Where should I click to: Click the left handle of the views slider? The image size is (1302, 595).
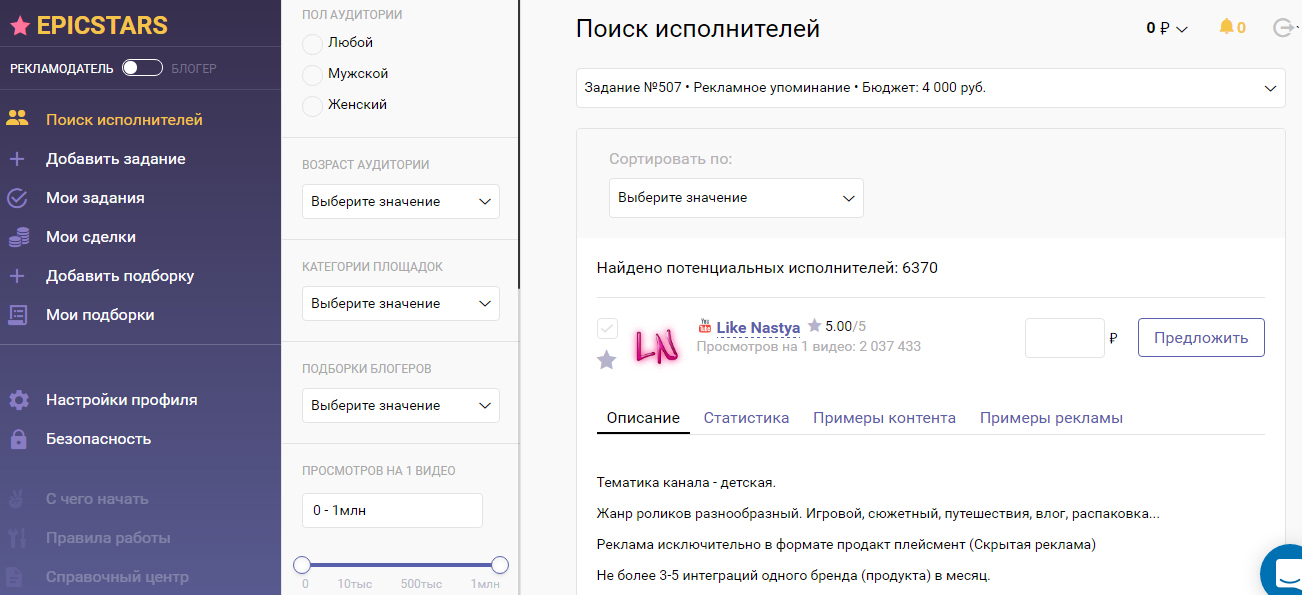[x=302, y=565]
